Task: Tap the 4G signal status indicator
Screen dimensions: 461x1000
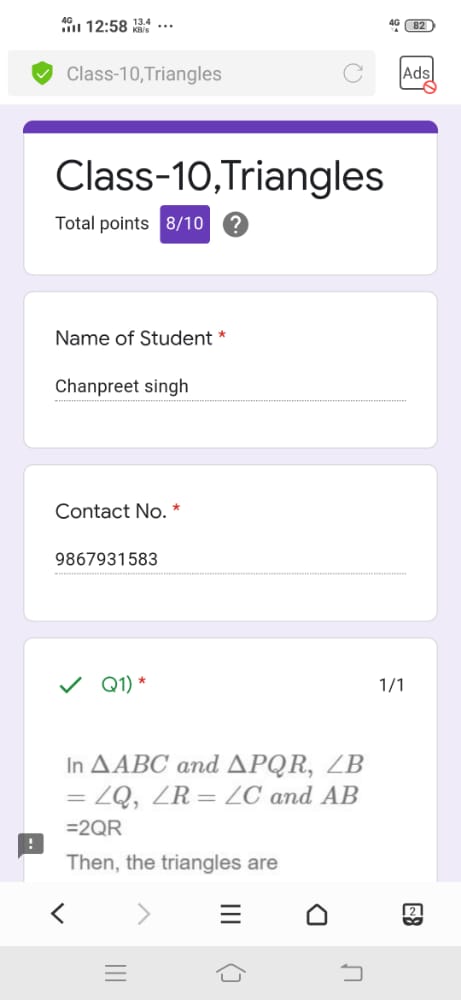Action: coord(70,26)
